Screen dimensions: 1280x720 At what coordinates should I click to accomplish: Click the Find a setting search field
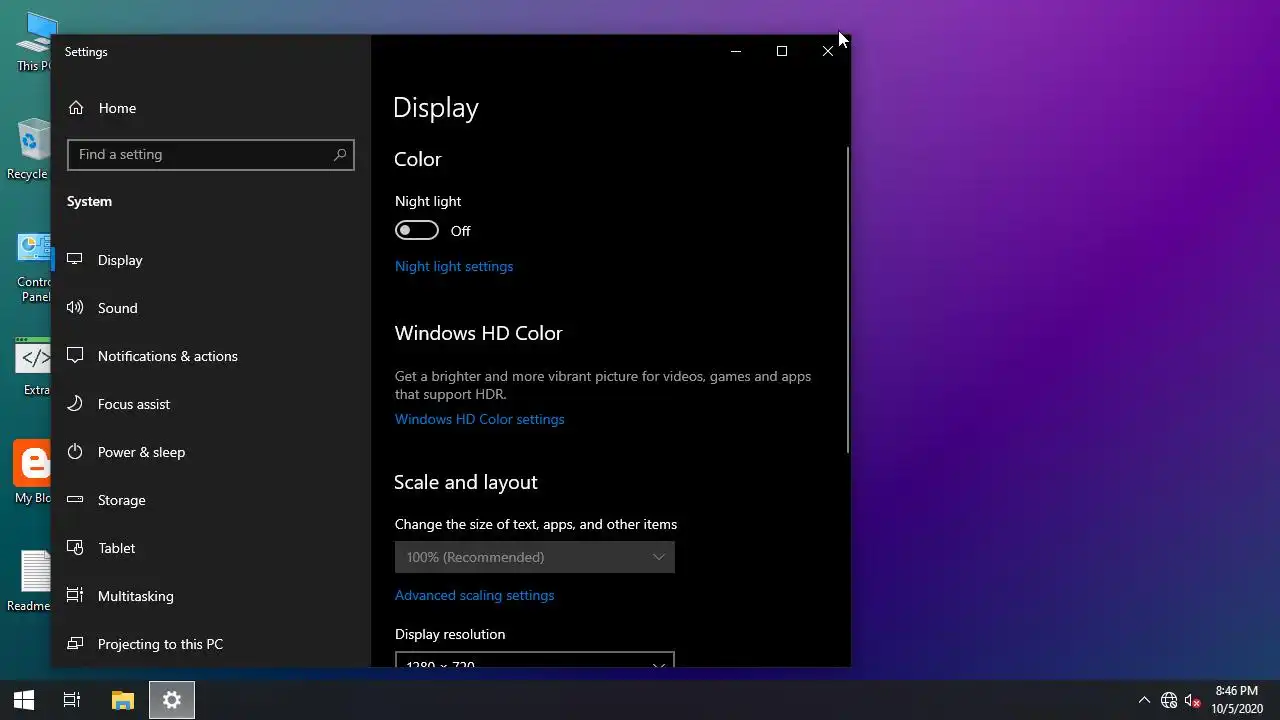coord(211,154)
